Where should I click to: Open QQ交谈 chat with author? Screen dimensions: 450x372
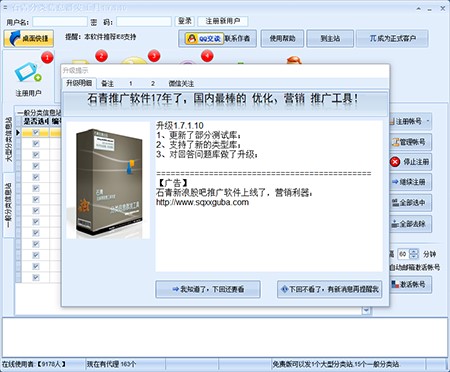[204, 39]
